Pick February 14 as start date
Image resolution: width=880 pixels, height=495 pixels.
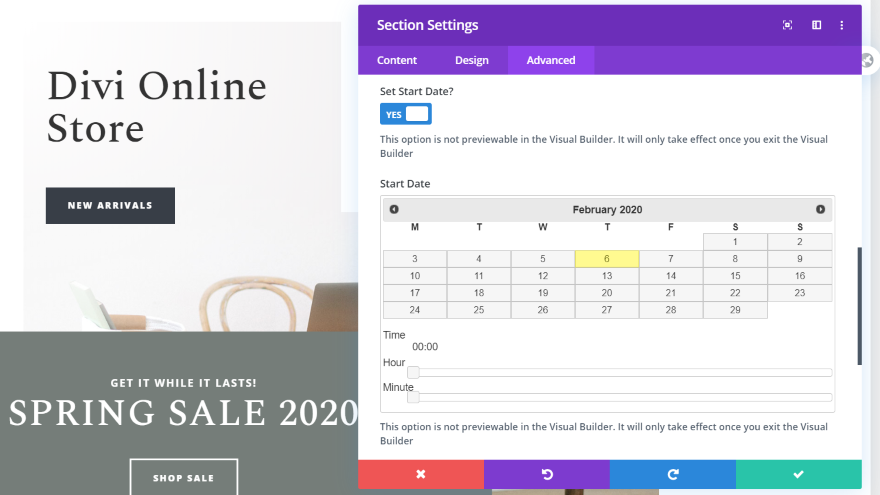671,276
